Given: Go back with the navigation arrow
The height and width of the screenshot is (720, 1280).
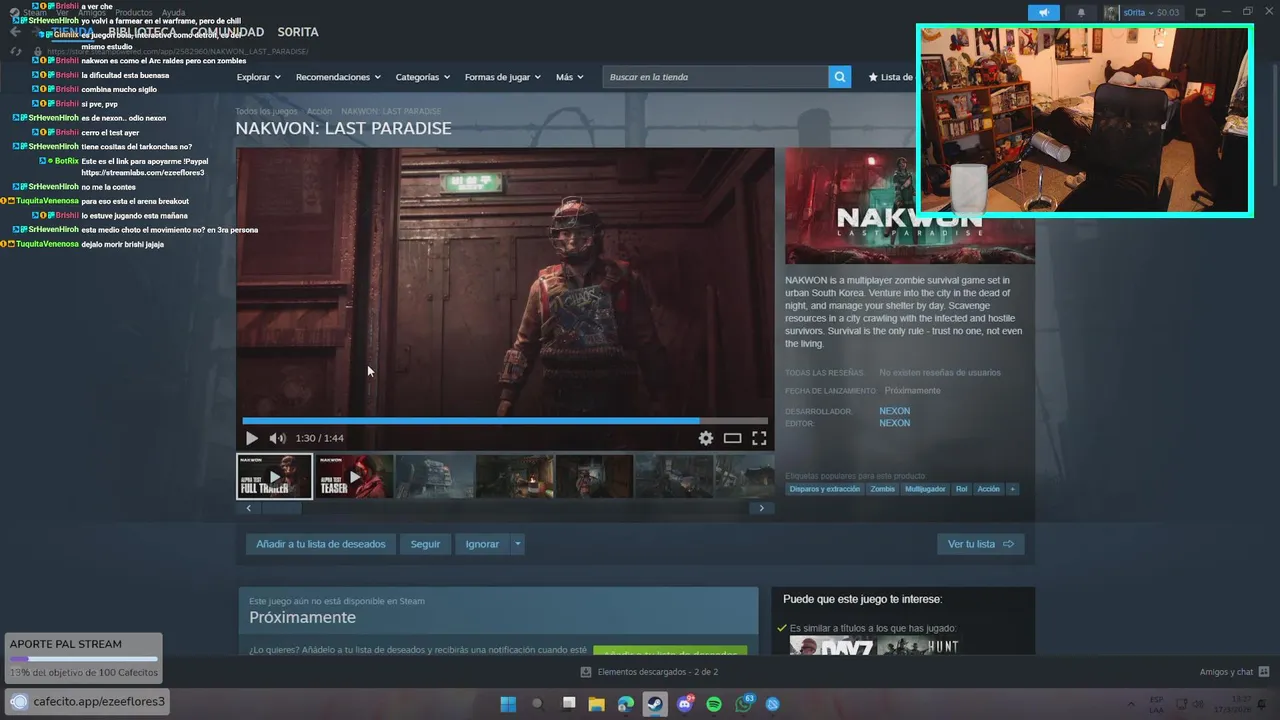Looking at the screenshot, I should pos(15,32).
